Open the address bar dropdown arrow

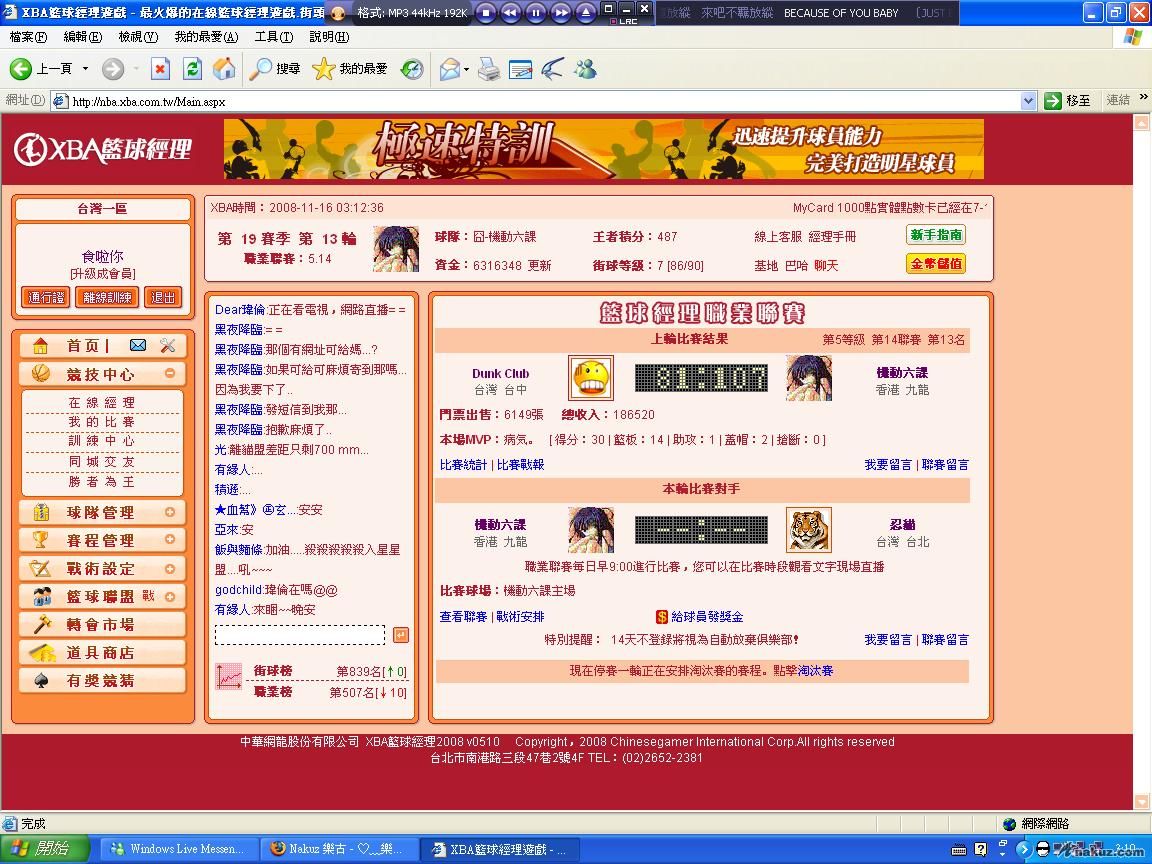pos(1028,101)
